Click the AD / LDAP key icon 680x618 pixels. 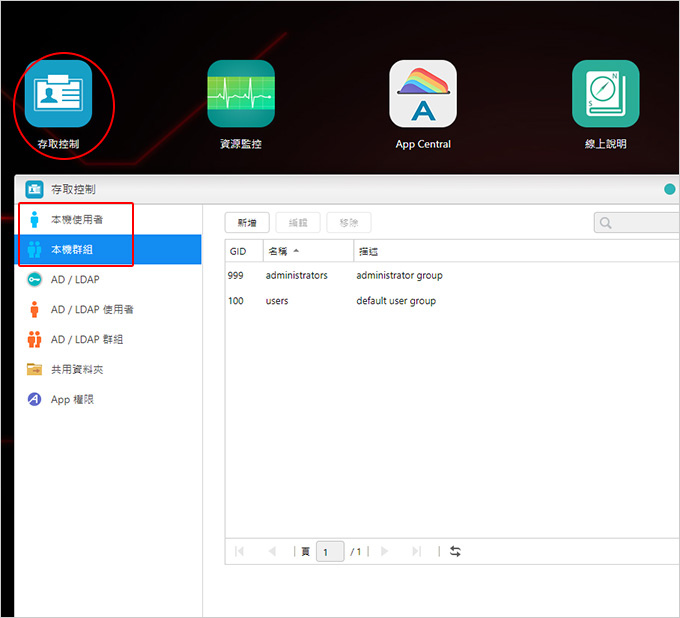coord(34,279)
